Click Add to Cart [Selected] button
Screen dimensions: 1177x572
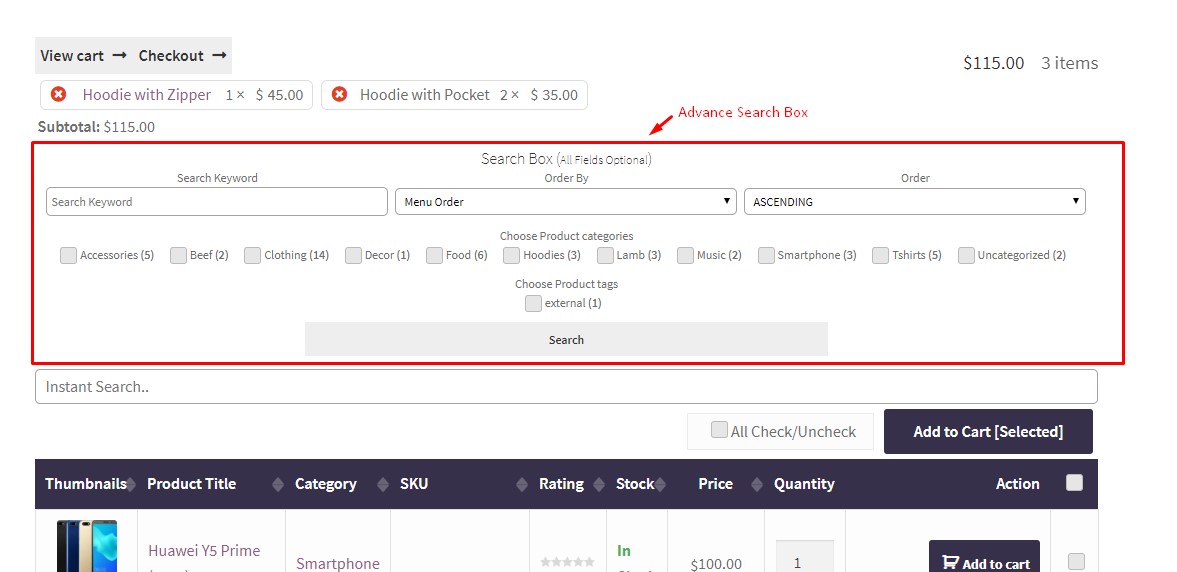988,432
